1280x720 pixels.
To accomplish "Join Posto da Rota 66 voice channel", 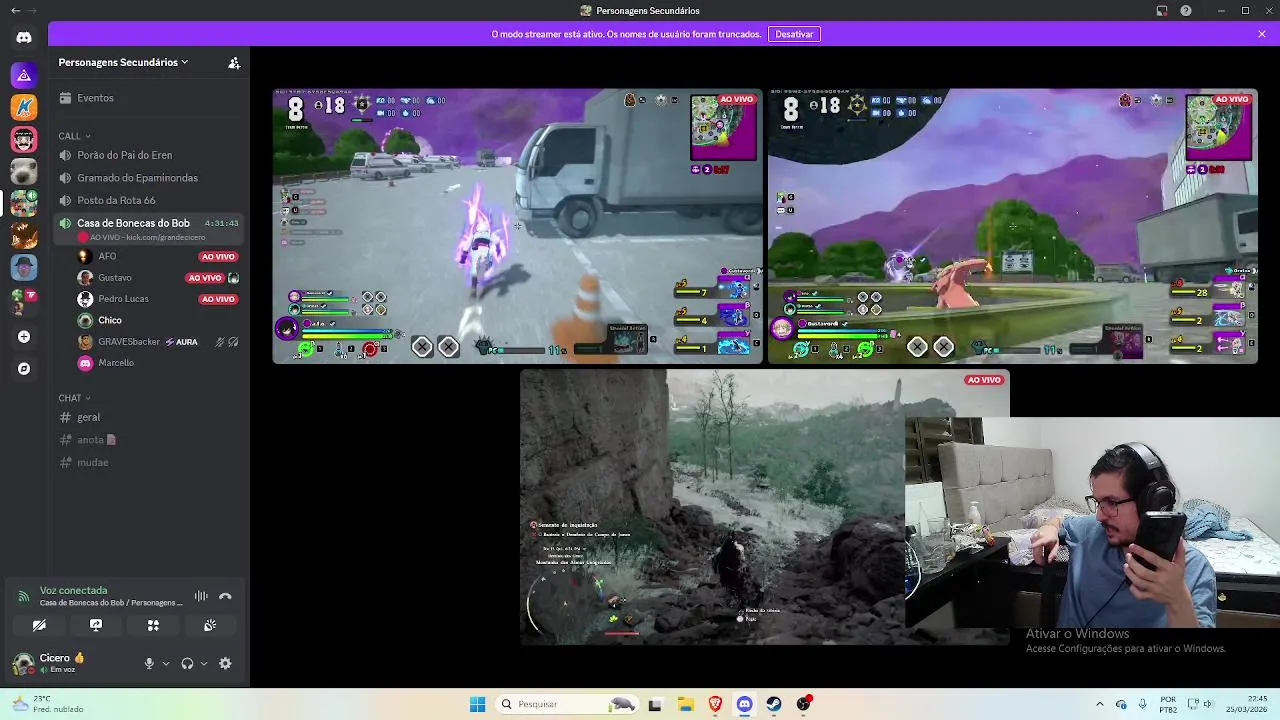I will (150, 200).
